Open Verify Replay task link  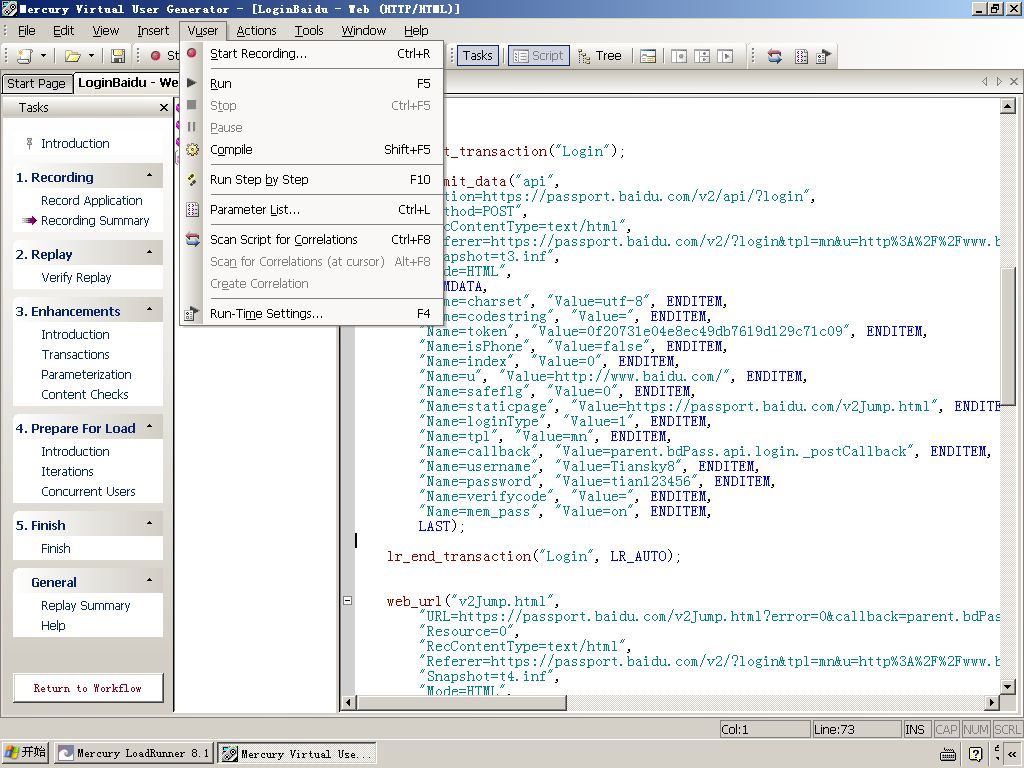point(76,278)
